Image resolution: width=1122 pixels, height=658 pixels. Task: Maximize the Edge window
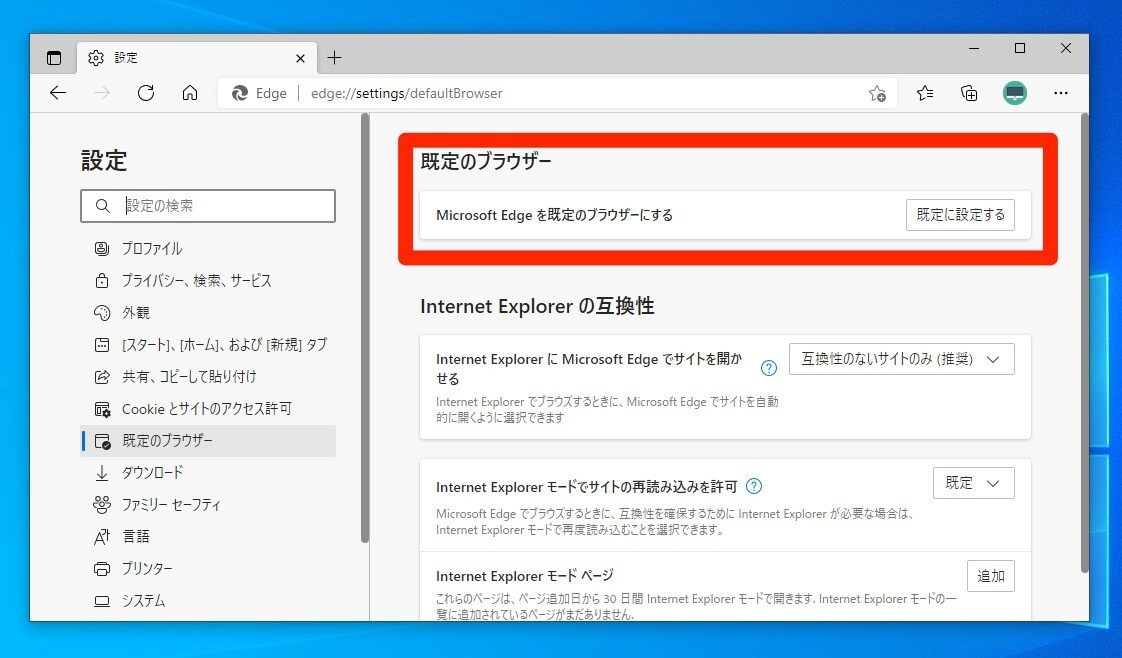(x=1020, y=49)
